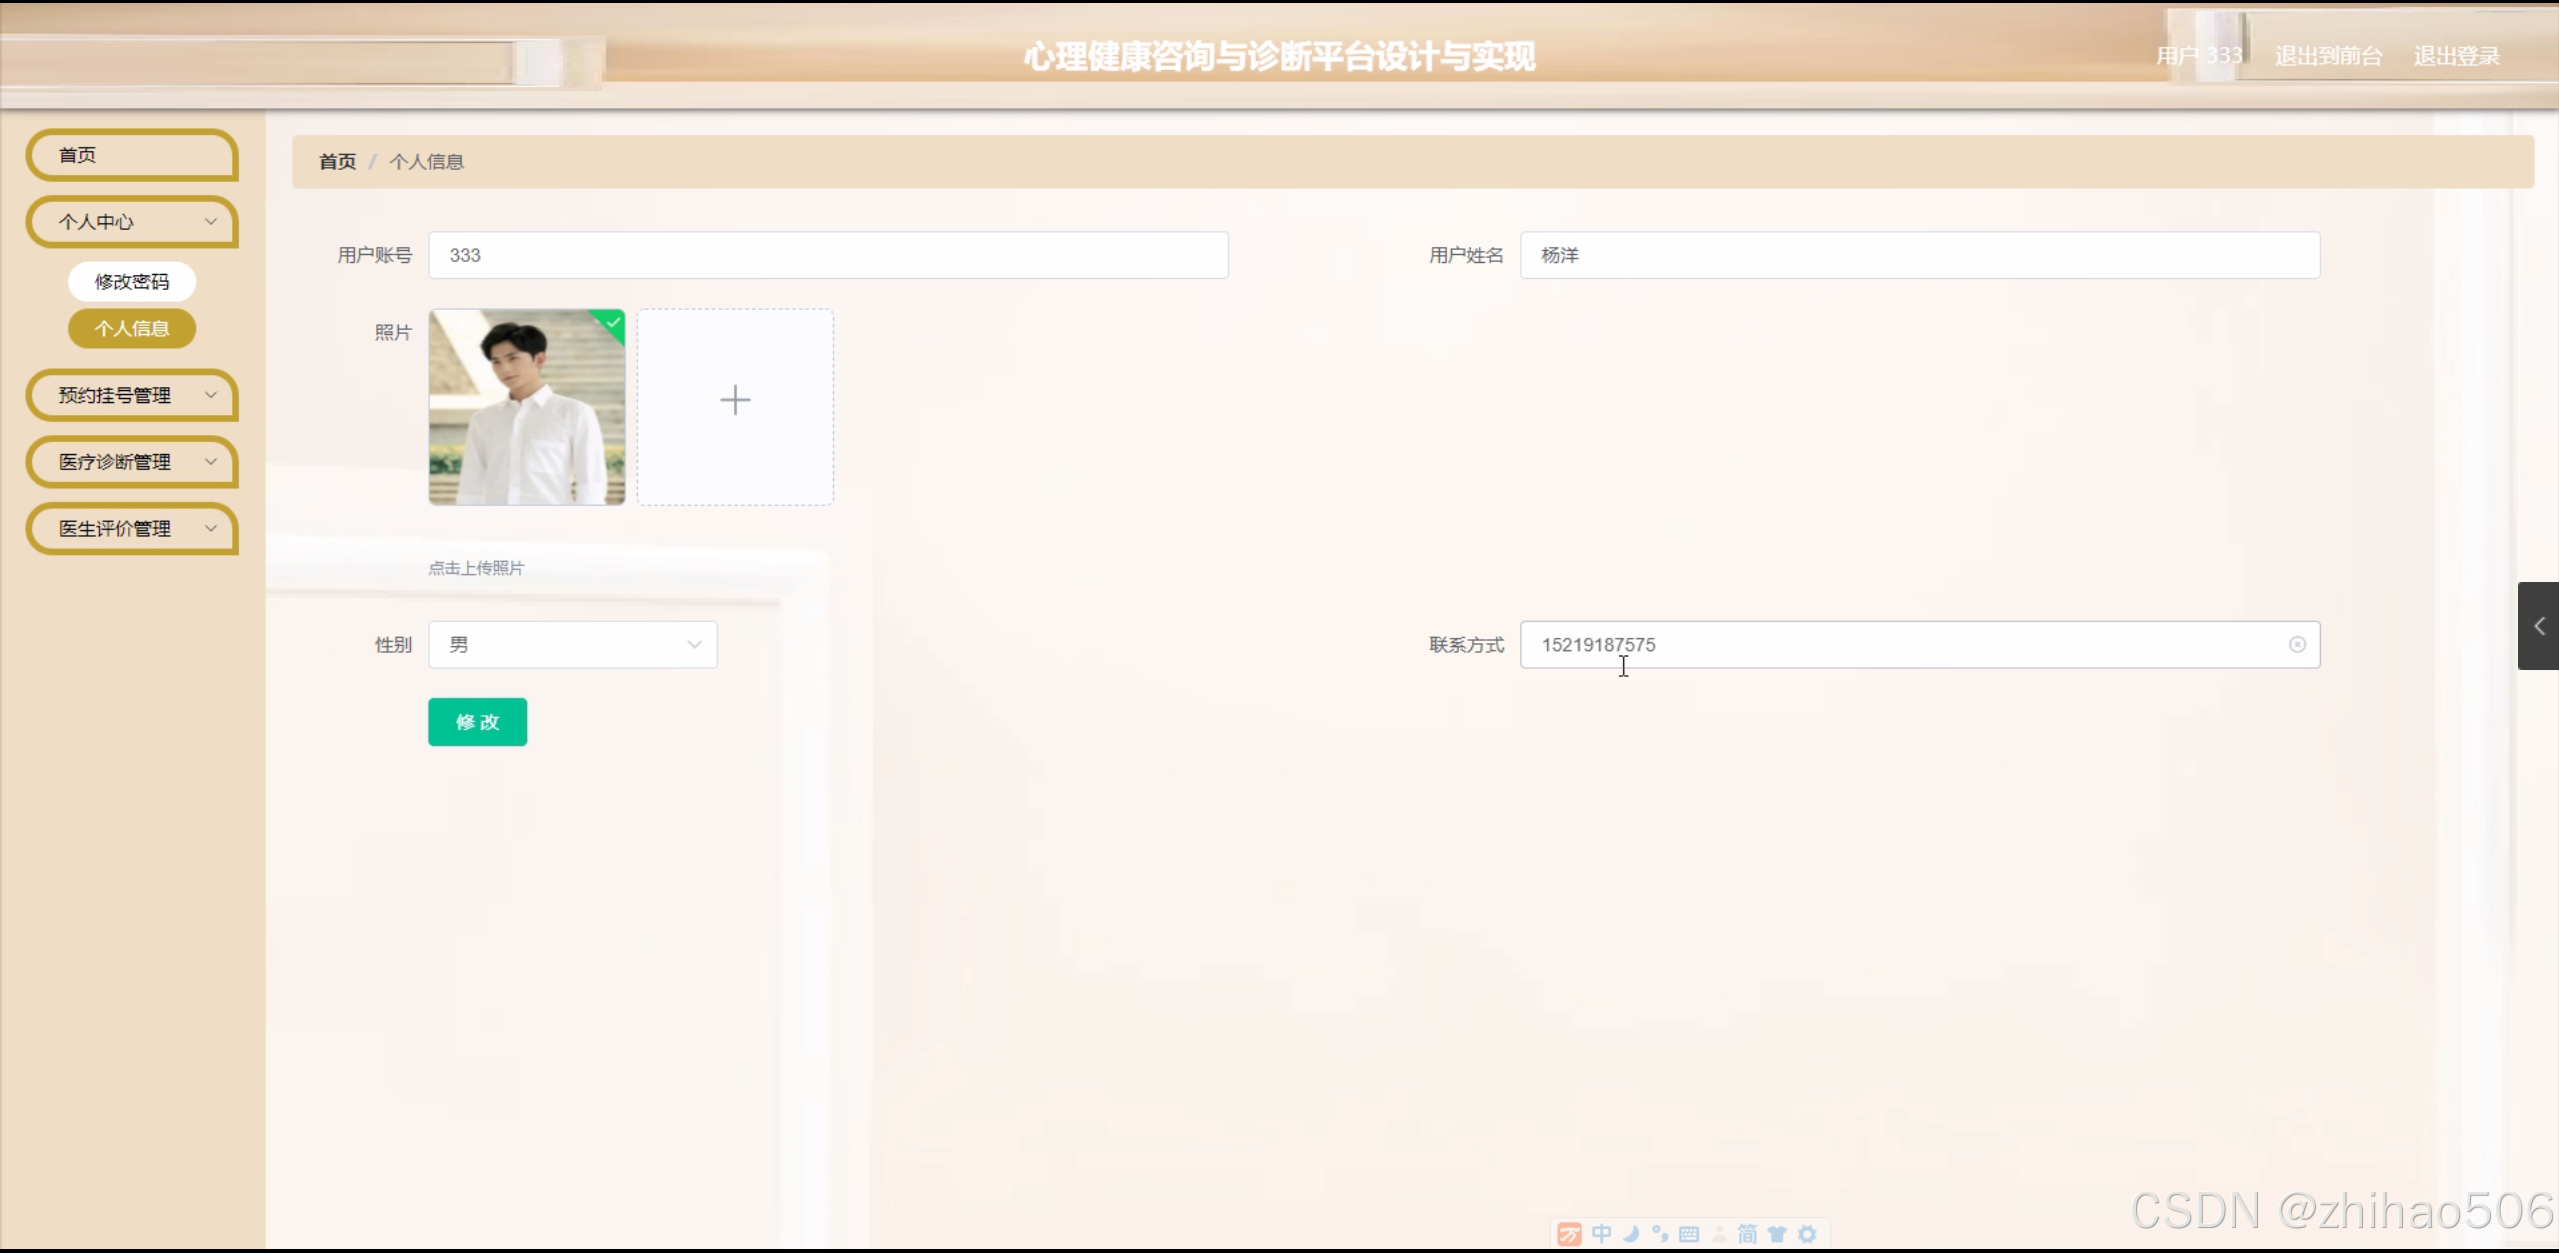This screenshot has height=1253, width=2559.
Task: Go to 首页 in the sidebar
Action: (x=132, y=155)
